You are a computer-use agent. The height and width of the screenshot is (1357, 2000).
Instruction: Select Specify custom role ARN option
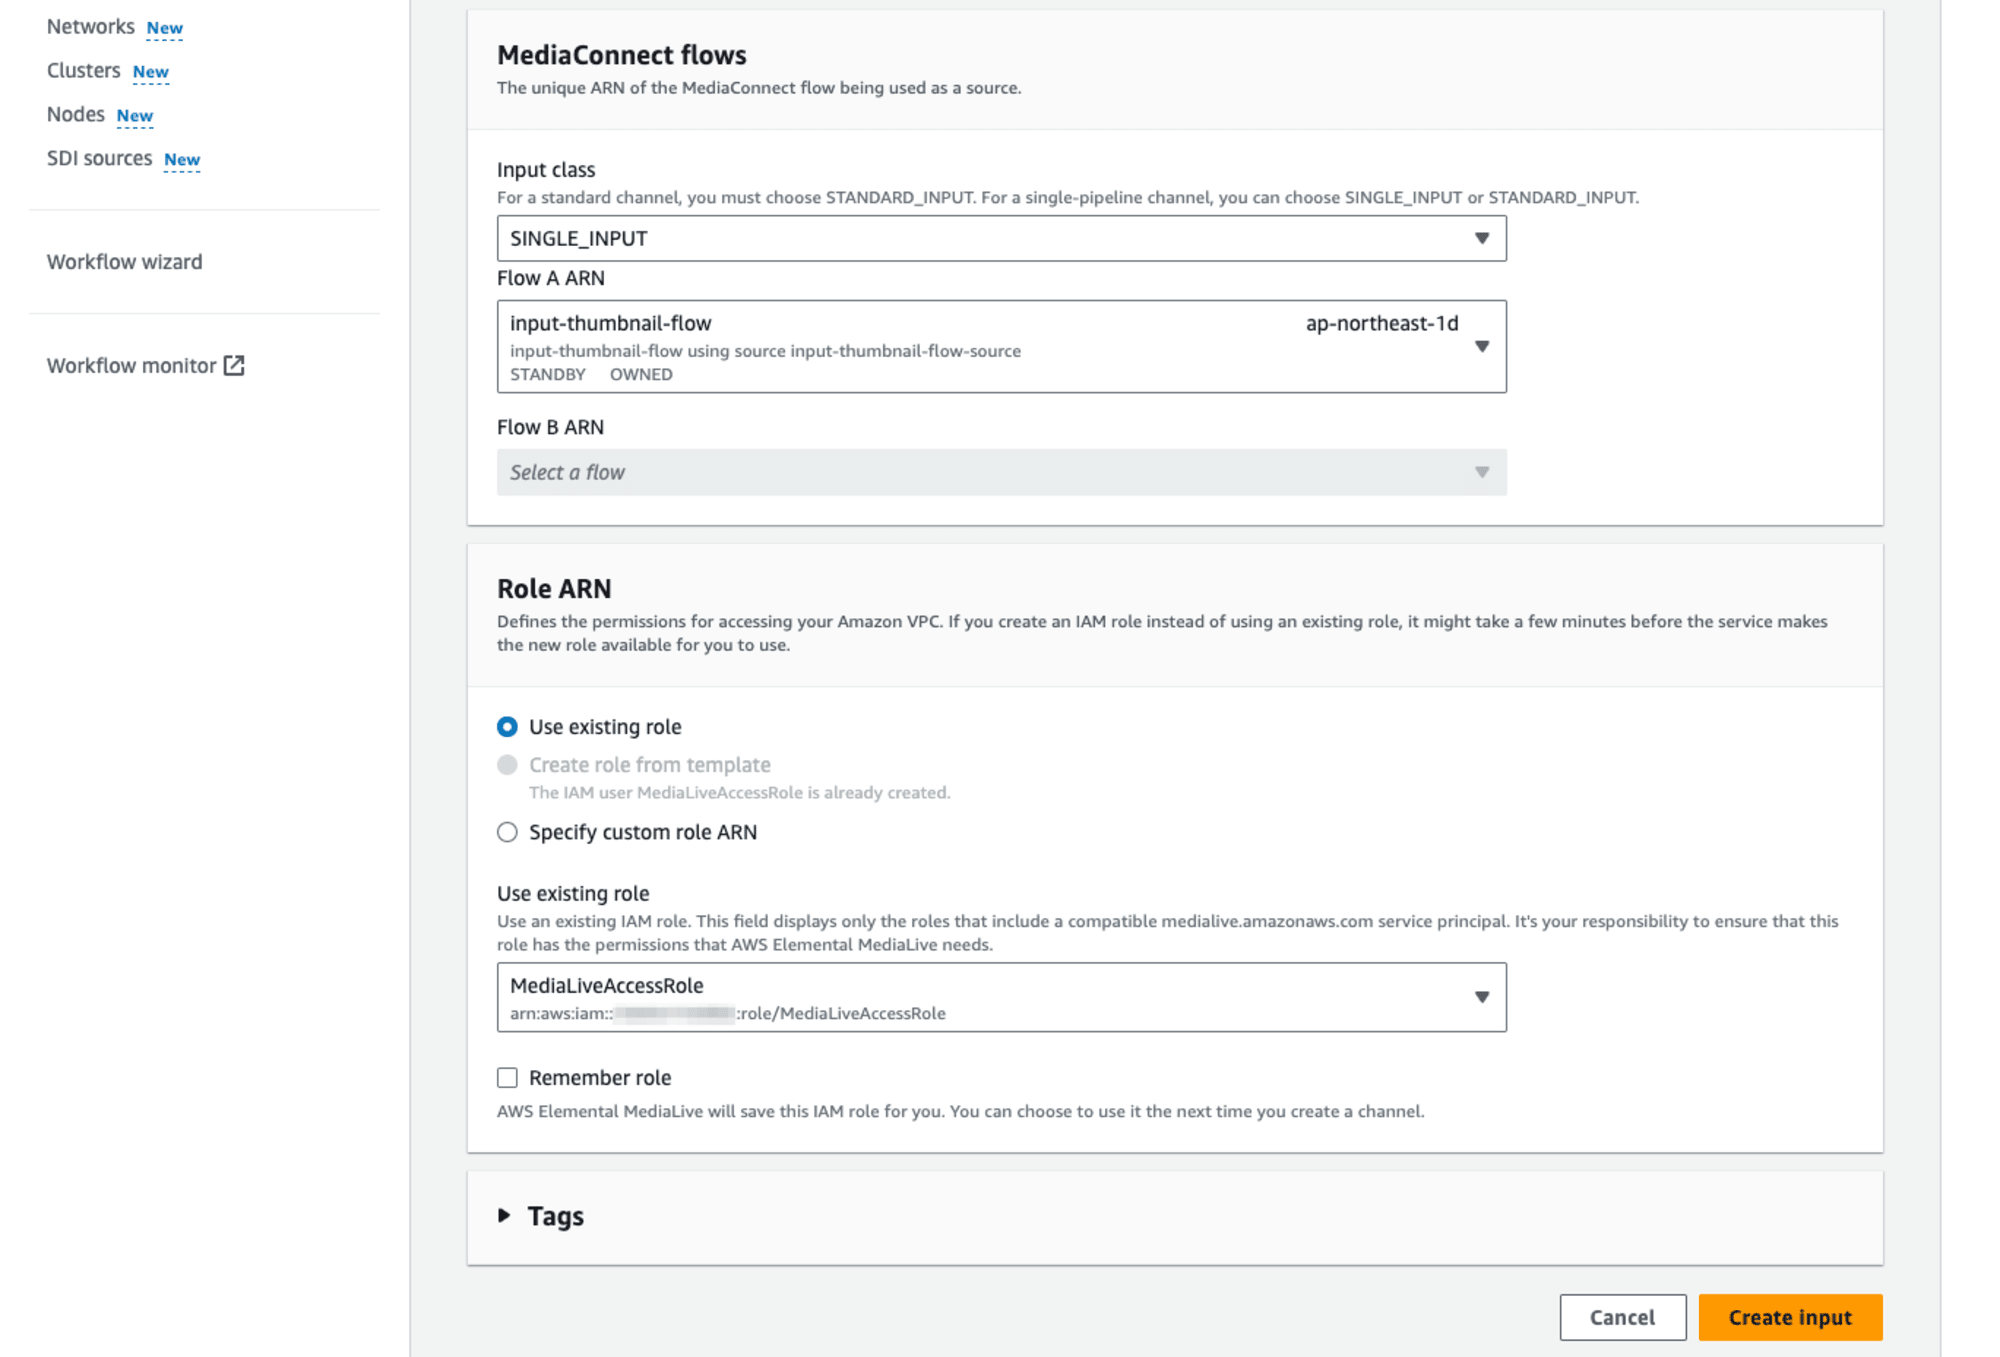point(507,832)
